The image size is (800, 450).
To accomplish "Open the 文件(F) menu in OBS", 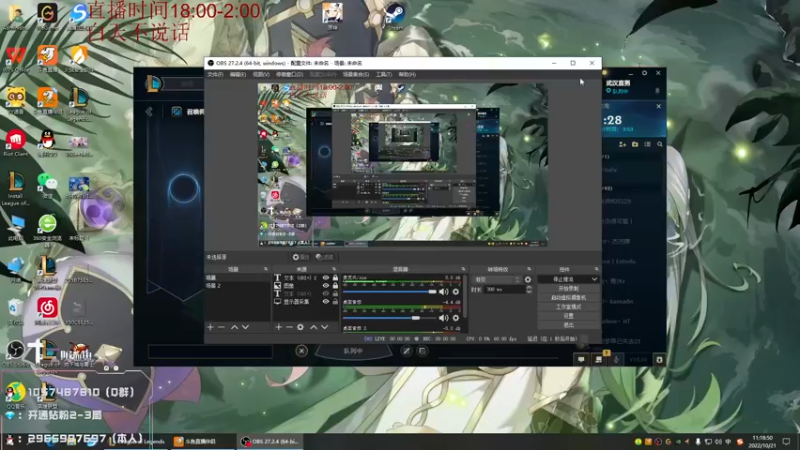I will 215,74.
